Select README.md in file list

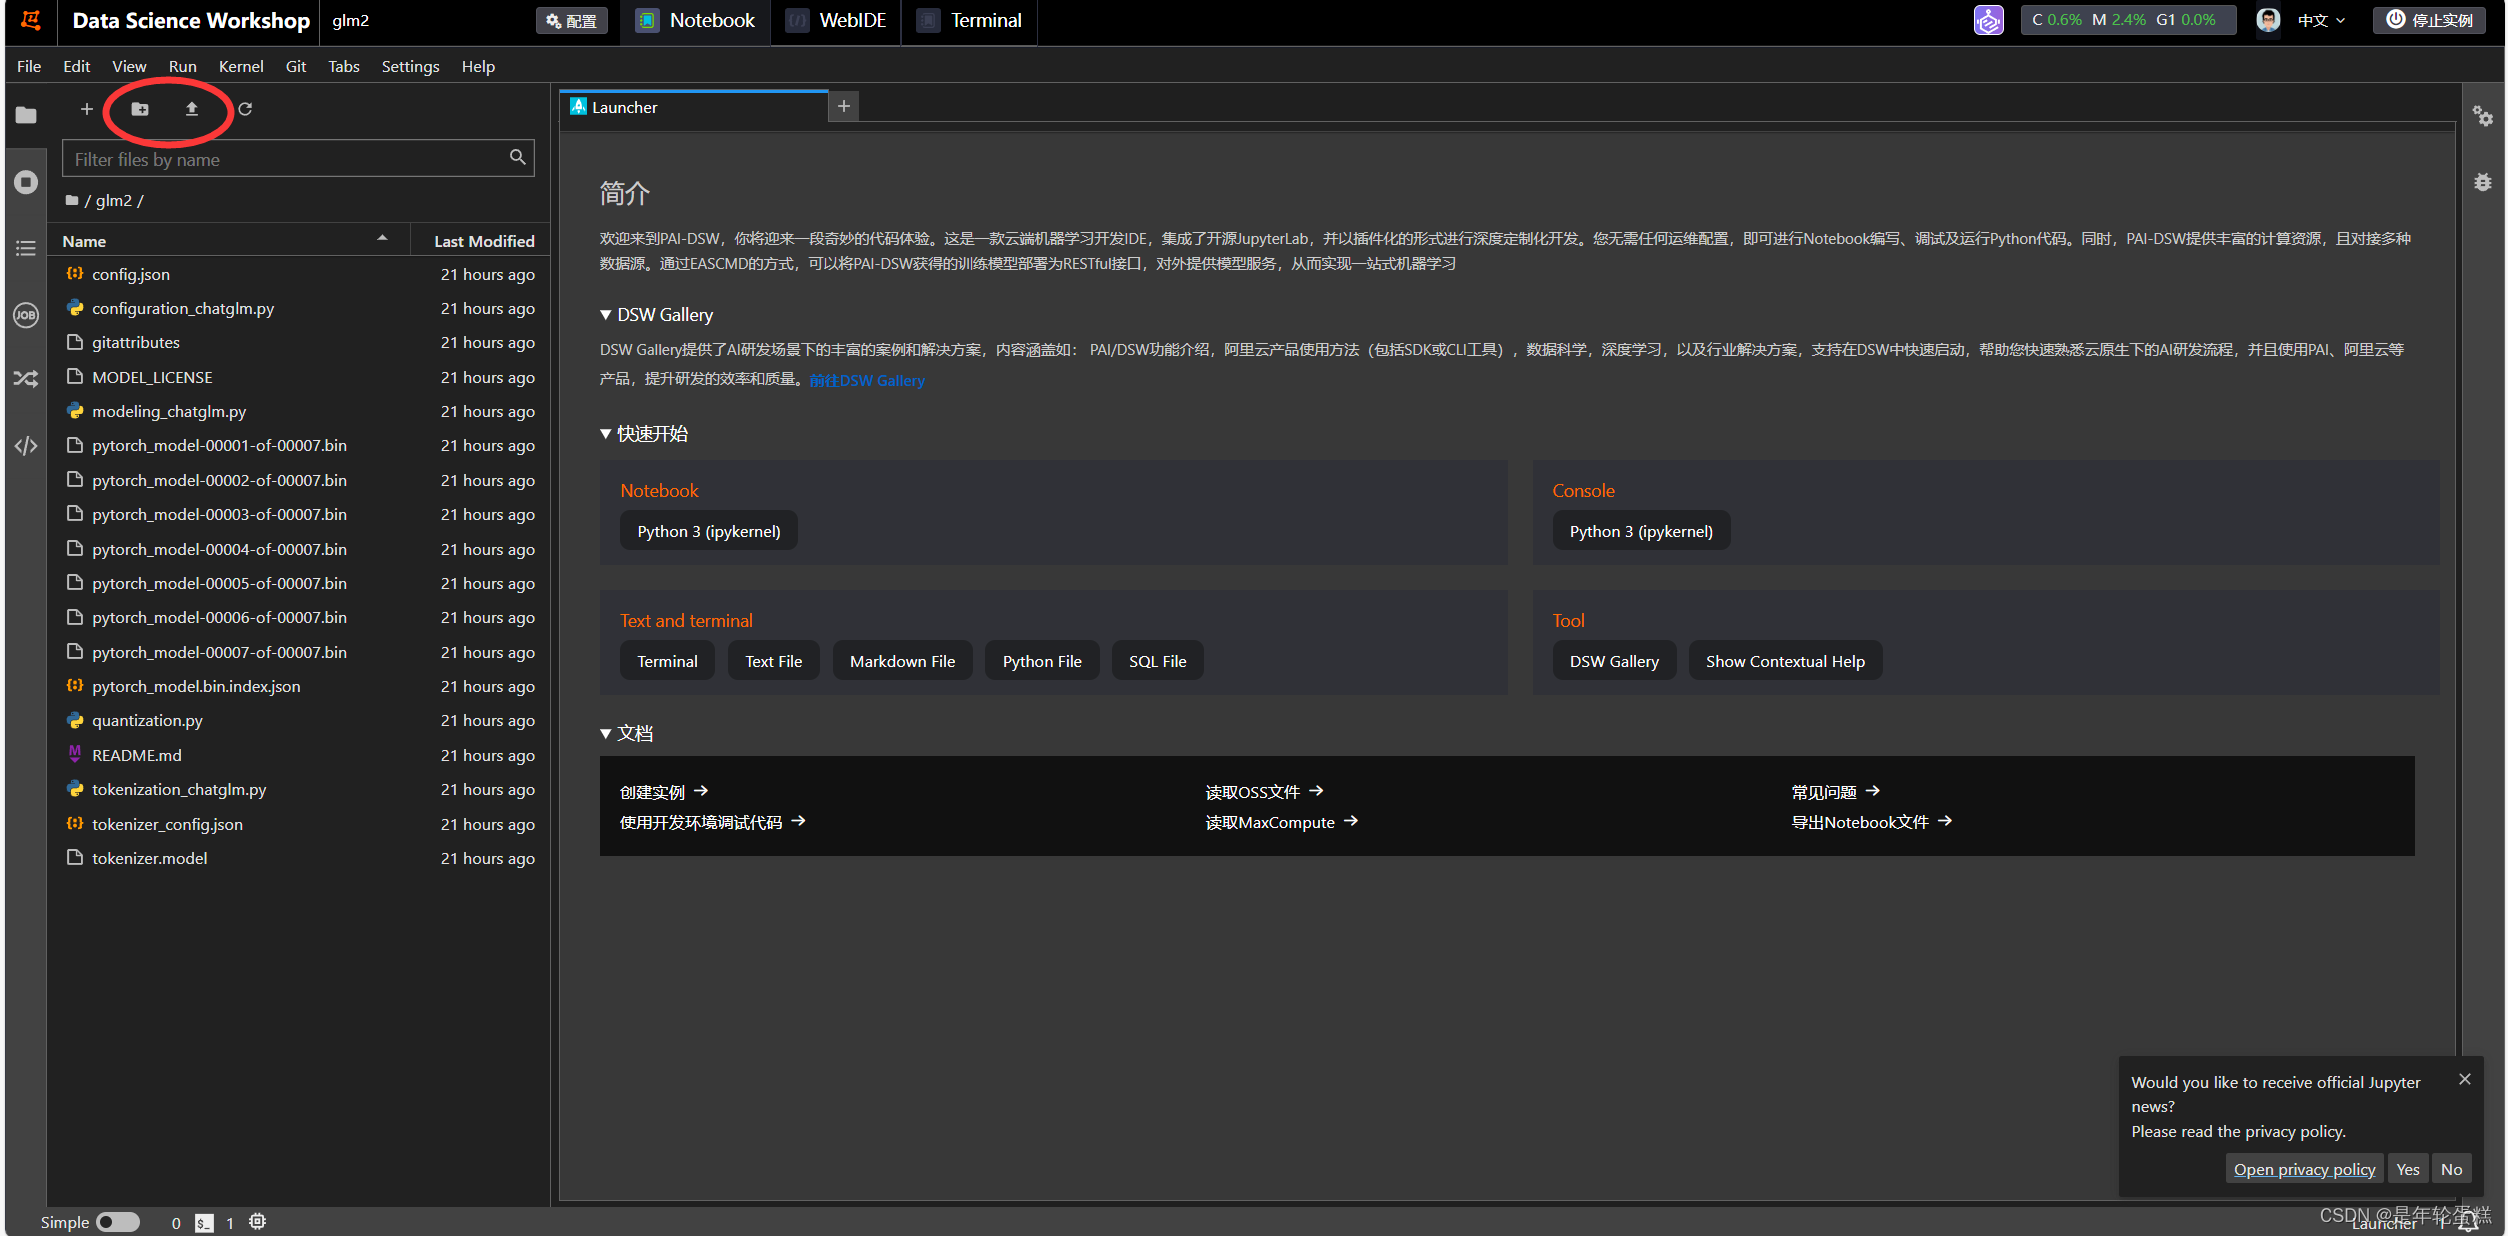(300, 755)
